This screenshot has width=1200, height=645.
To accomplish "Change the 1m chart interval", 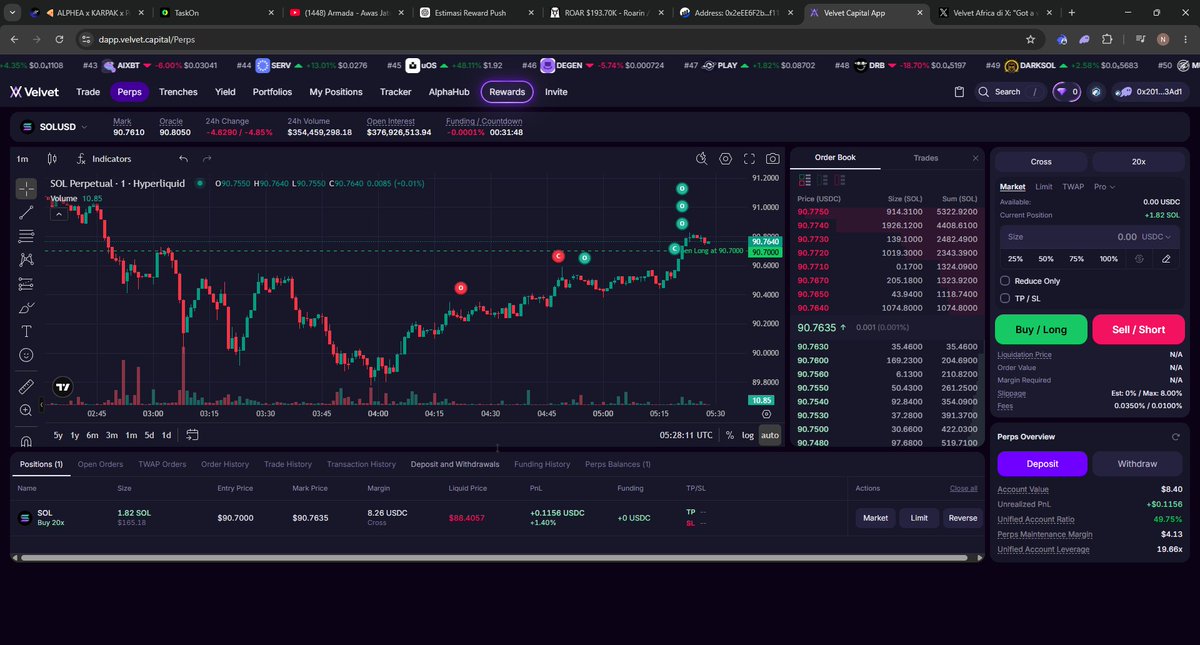I will pyautogui.click(x=22, y=159).
